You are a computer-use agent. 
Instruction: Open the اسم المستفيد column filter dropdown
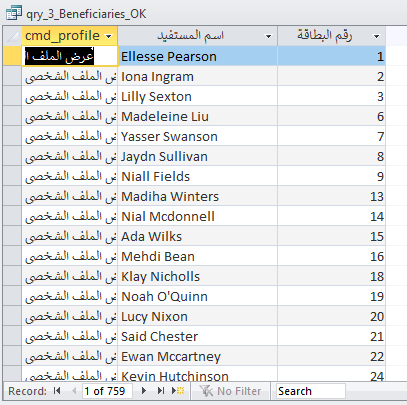click(268, 36)
